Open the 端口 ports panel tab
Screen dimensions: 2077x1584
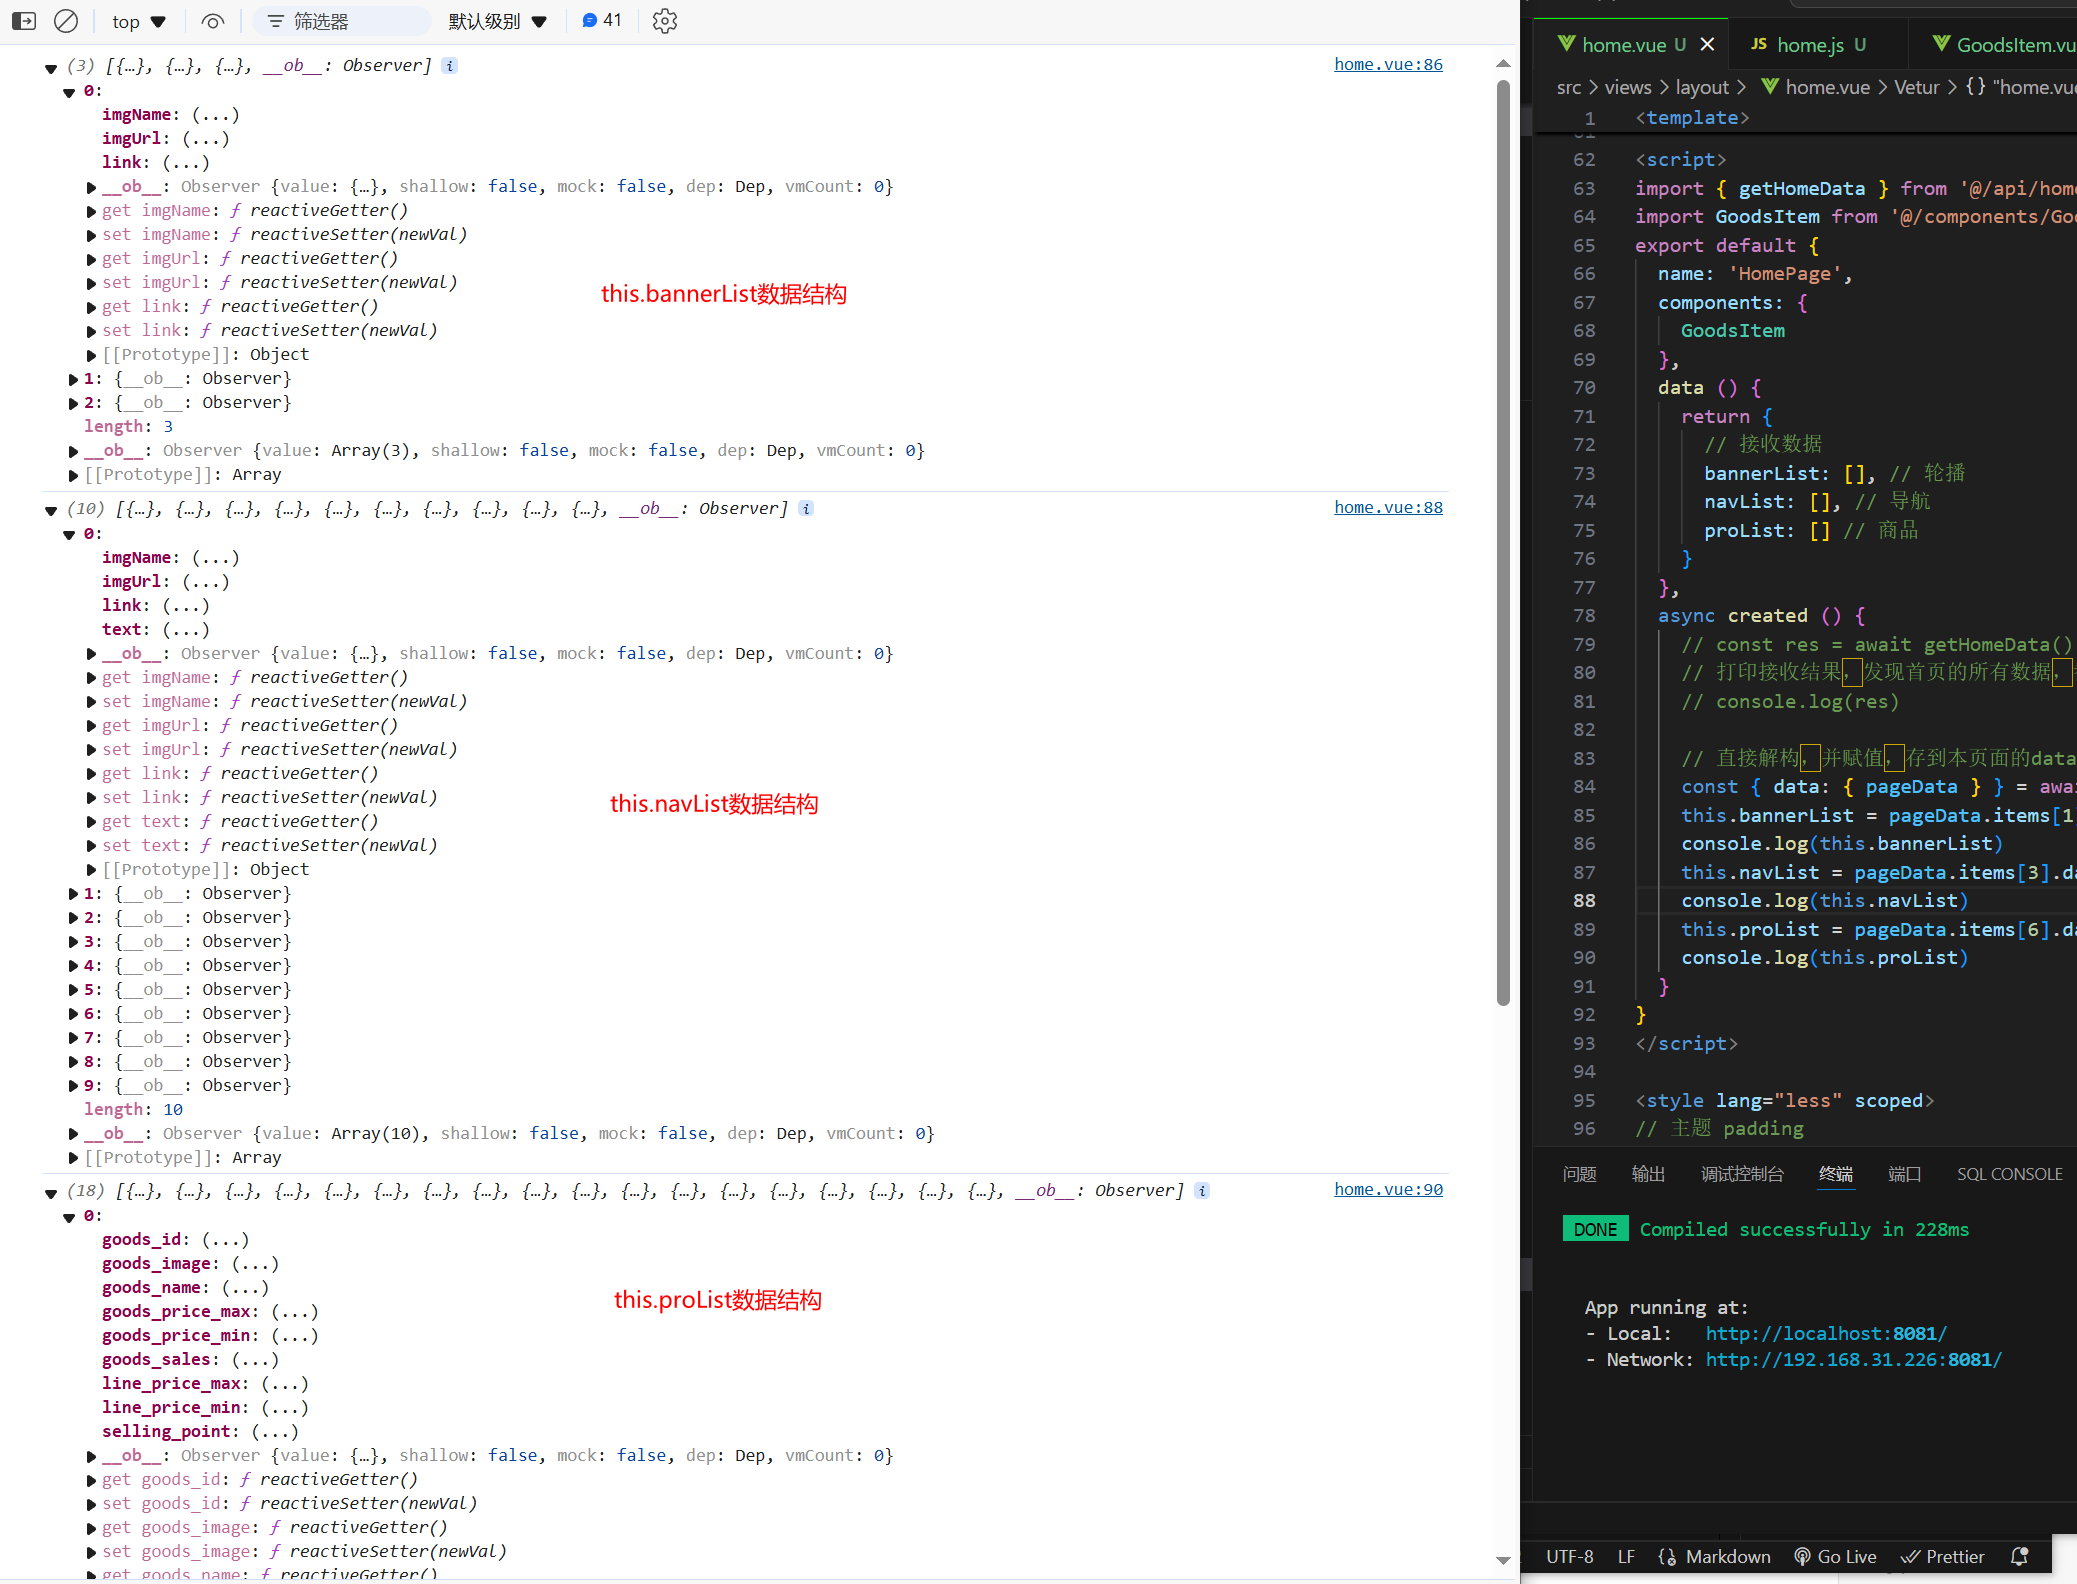[1904, 1174]
